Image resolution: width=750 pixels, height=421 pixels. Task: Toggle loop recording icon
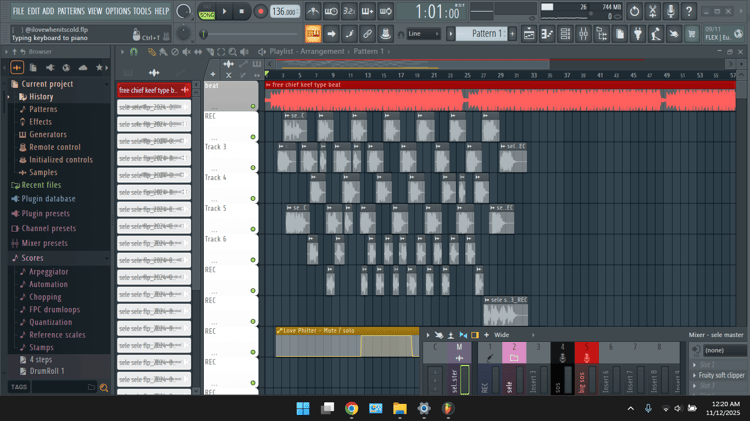point(386,11)
